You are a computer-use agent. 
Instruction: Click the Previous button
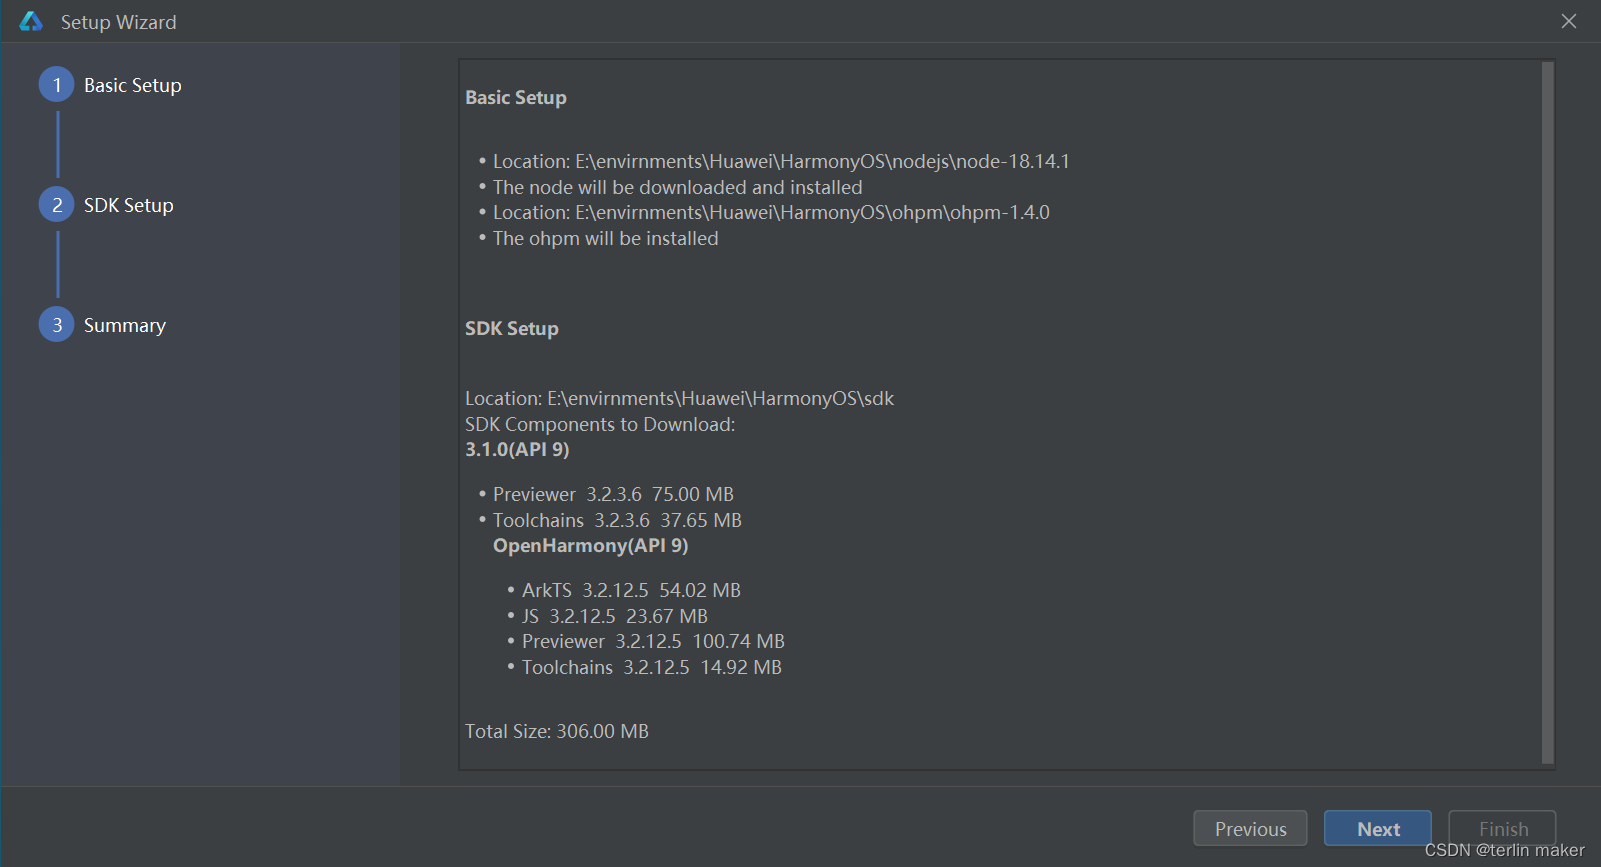click(x=1250, y=828)
